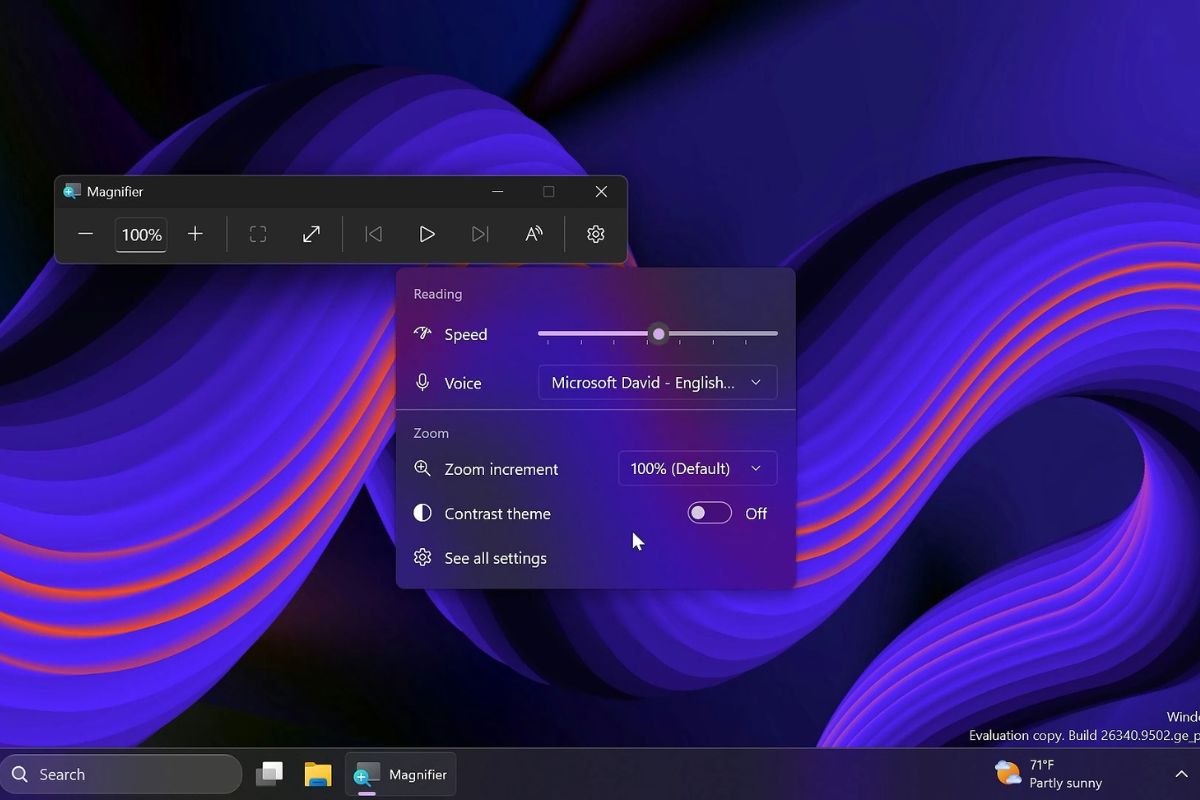The width and height of the screenshot is (1200, 800).
Task: Go to previous sentence in Magnifier reading
Action: point(373,234)
